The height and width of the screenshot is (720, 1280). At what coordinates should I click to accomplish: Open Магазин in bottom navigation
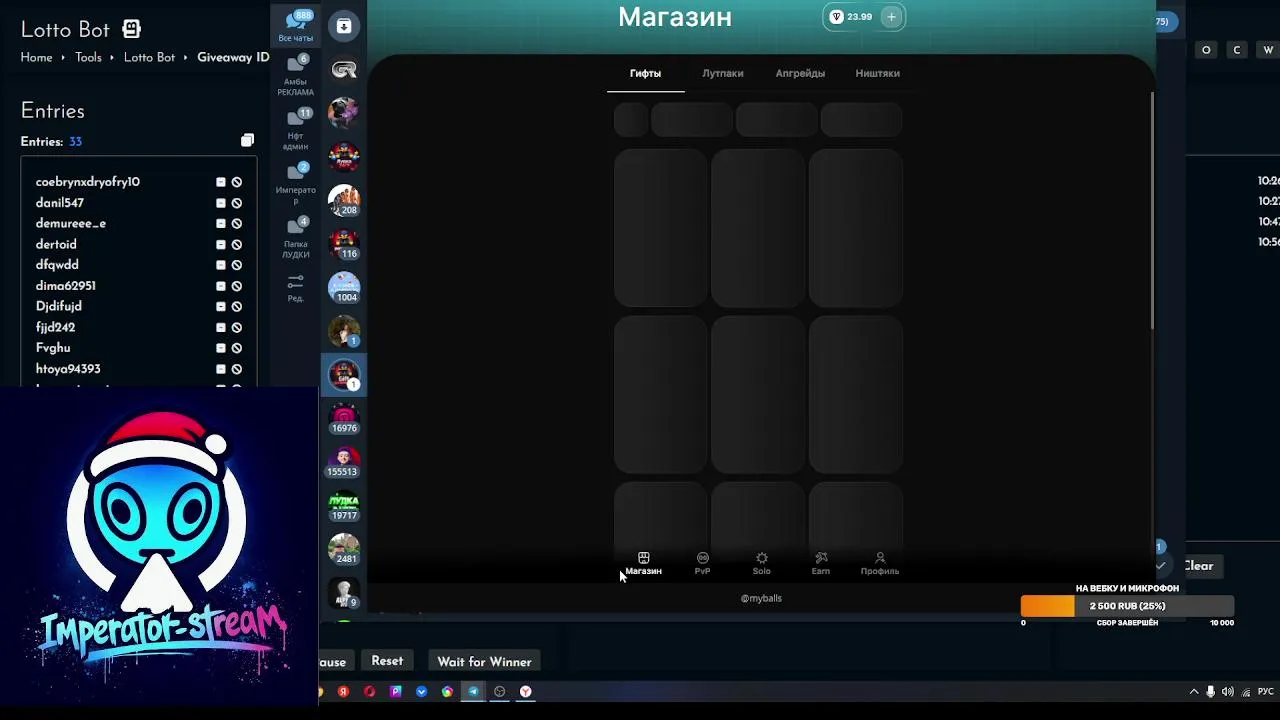click(x=643, y=564)
